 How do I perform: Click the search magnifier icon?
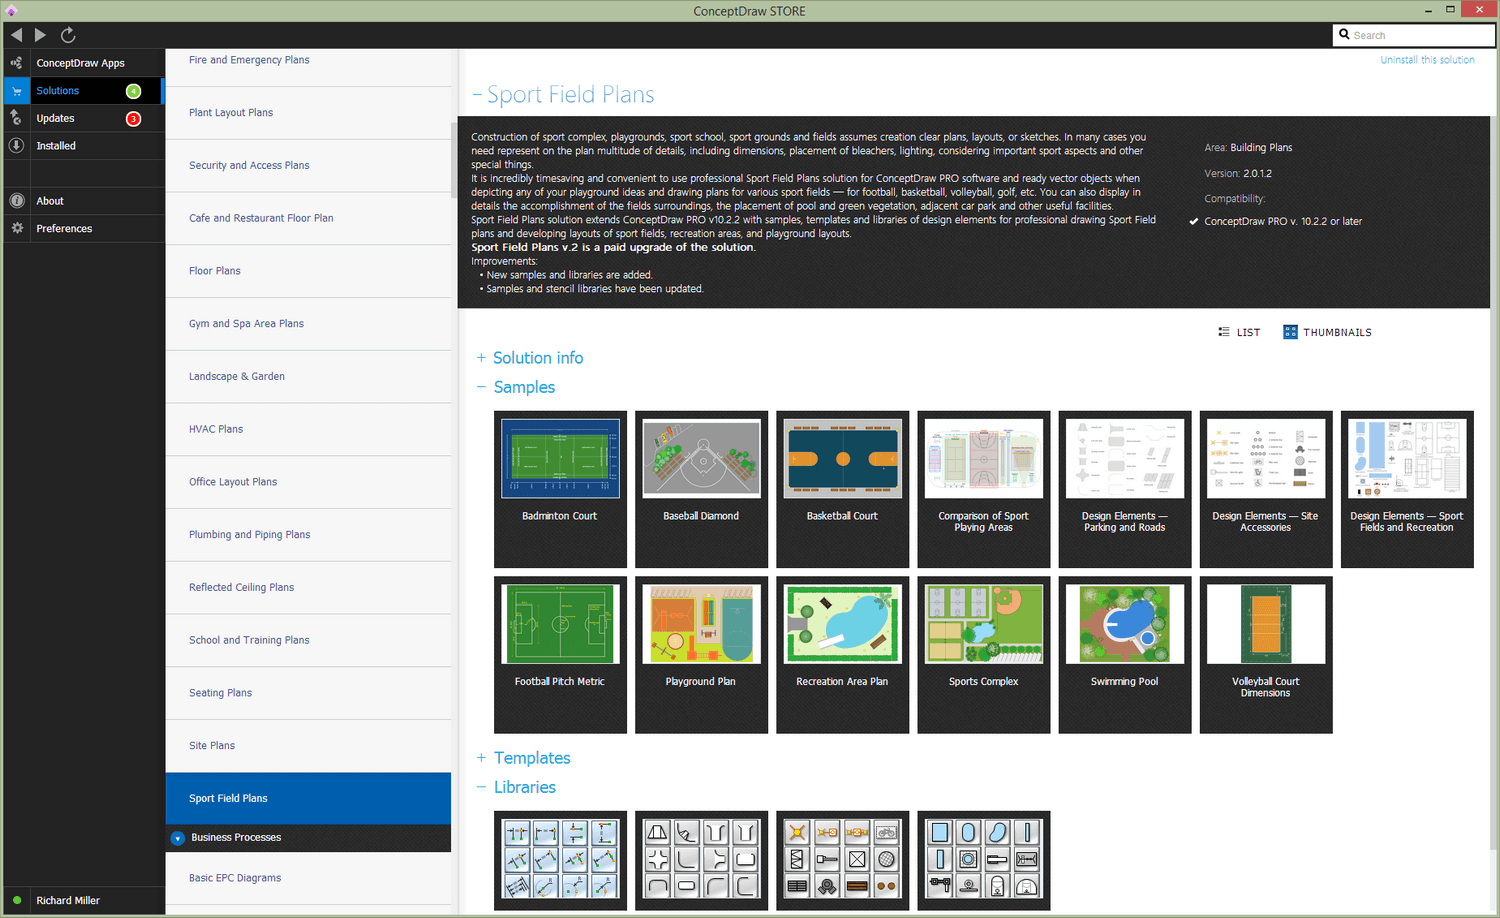click(x=1344, y=35)
